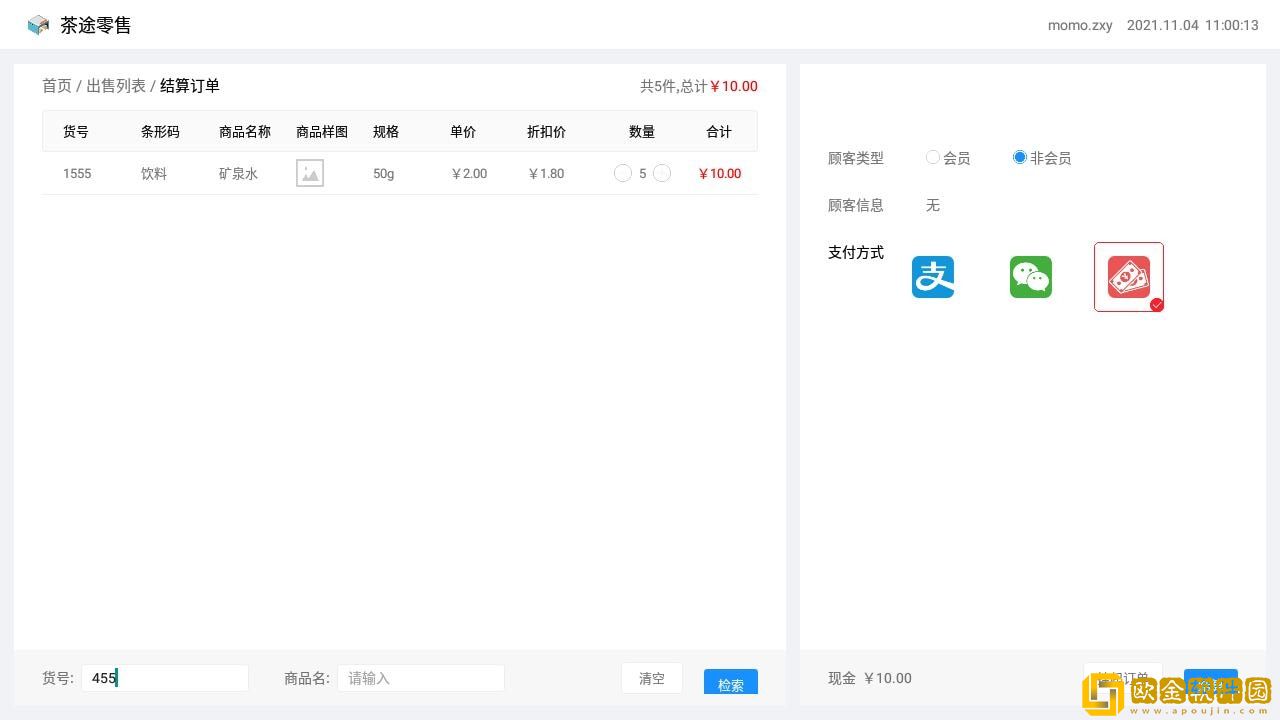The height and width of the screenshot is (720, 1280).
Task: Go to 首页 in the breadcrumb
Action: (x=57, y=86)
